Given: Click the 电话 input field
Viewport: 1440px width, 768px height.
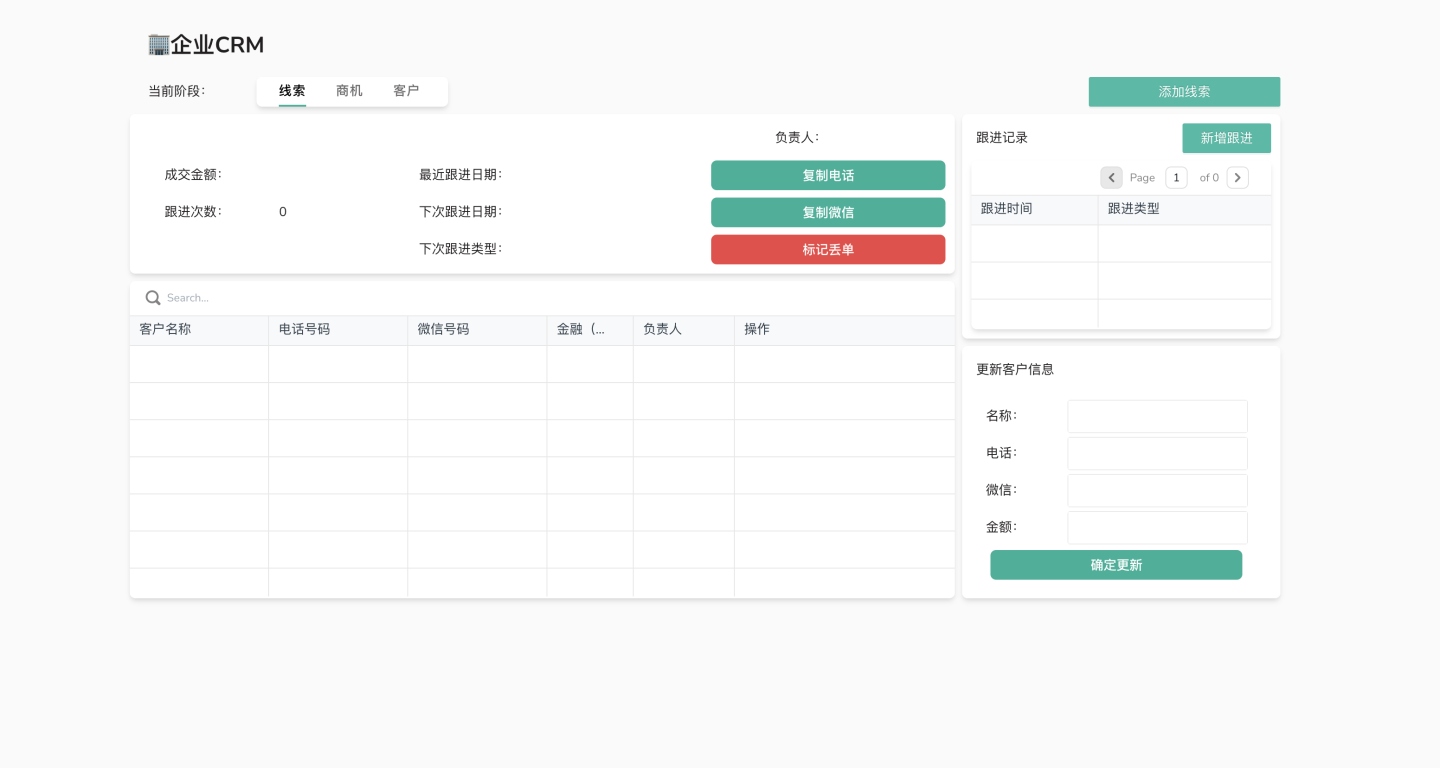Looking at the screenshot, I should pyautogui.click(x=1157, y=453).
